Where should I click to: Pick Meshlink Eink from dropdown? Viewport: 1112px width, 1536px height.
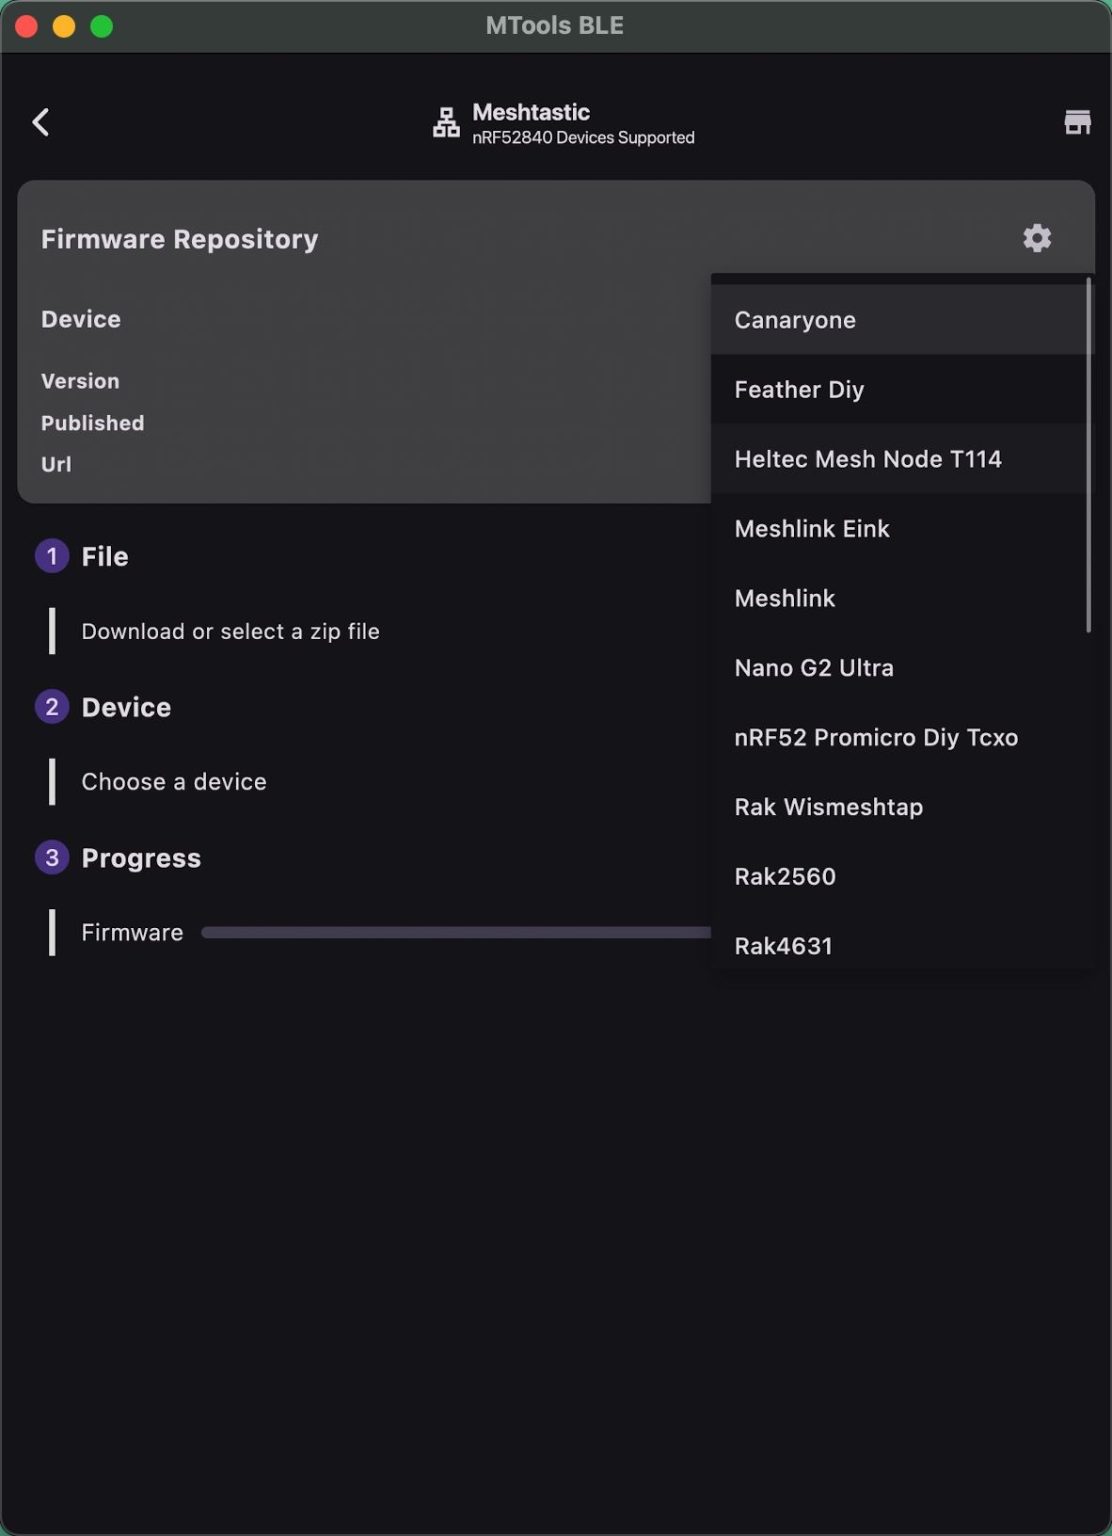(x=811, y=529)
